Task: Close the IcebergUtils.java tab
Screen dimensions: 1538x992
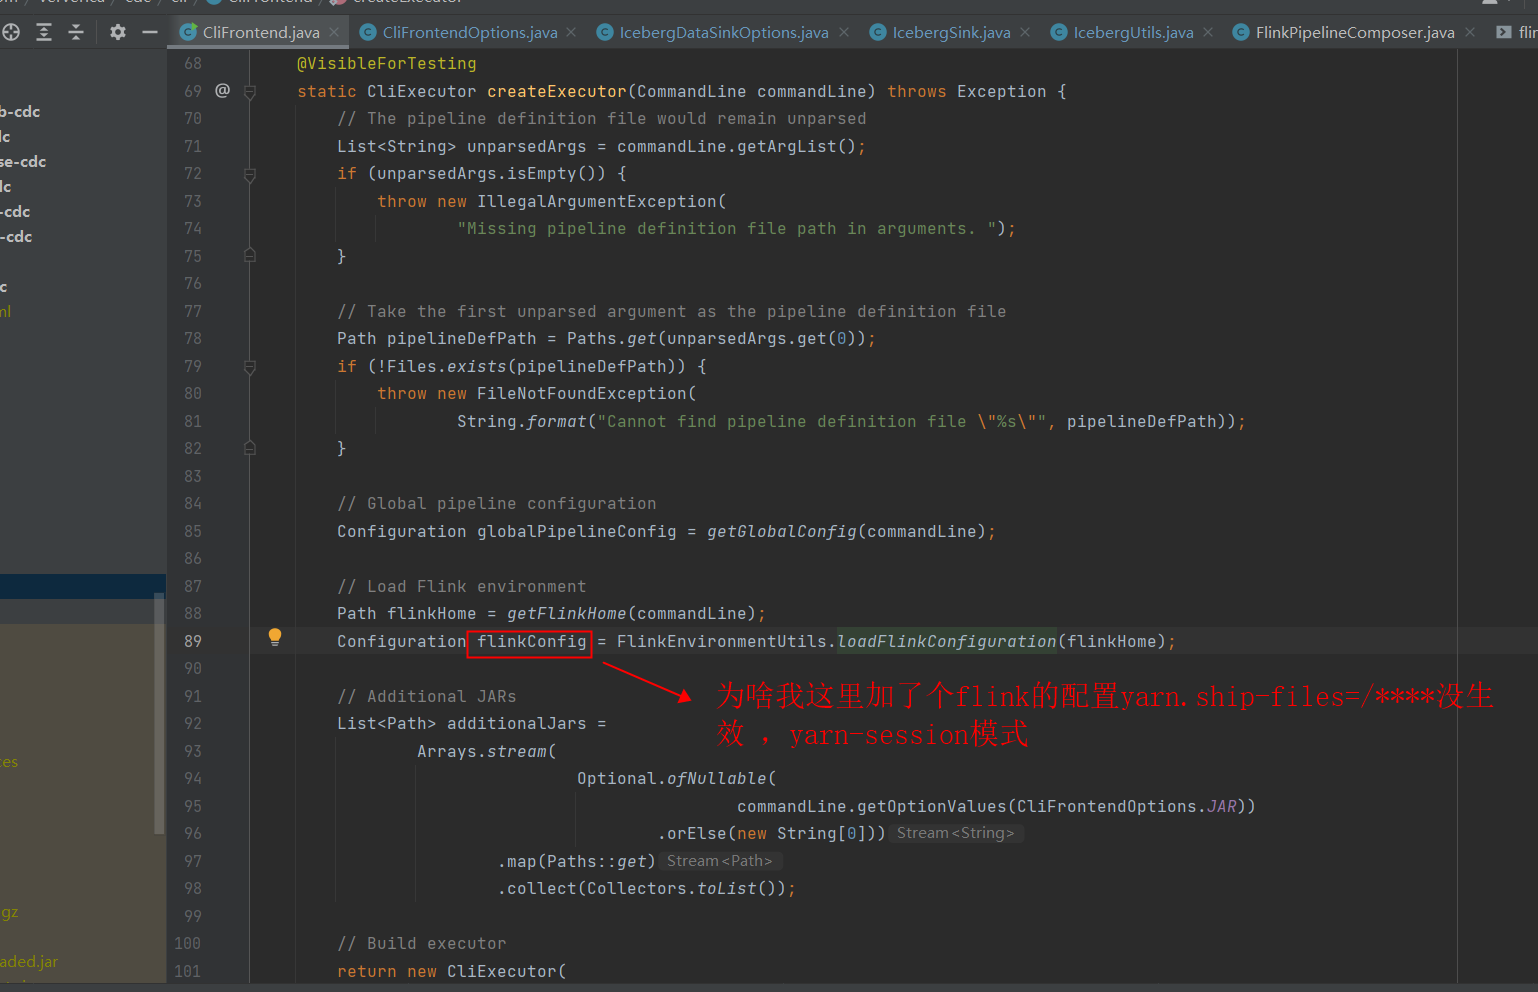Action: 1208,32
